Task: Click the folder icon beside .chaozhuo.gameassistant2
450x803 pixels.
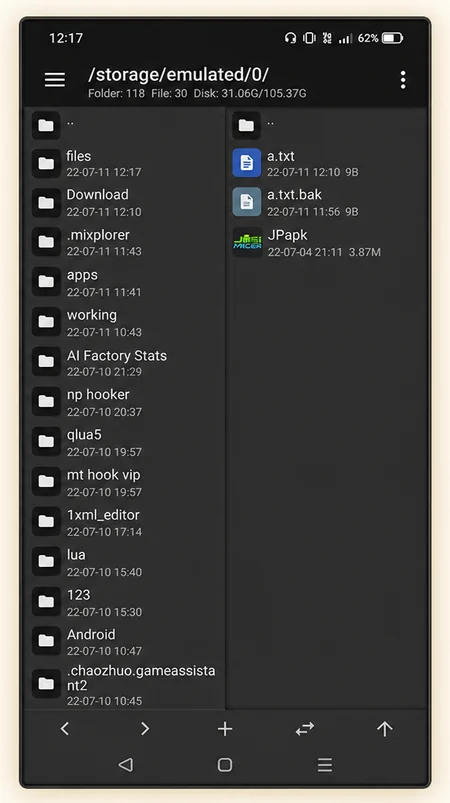Action: [x=46, y=684]
